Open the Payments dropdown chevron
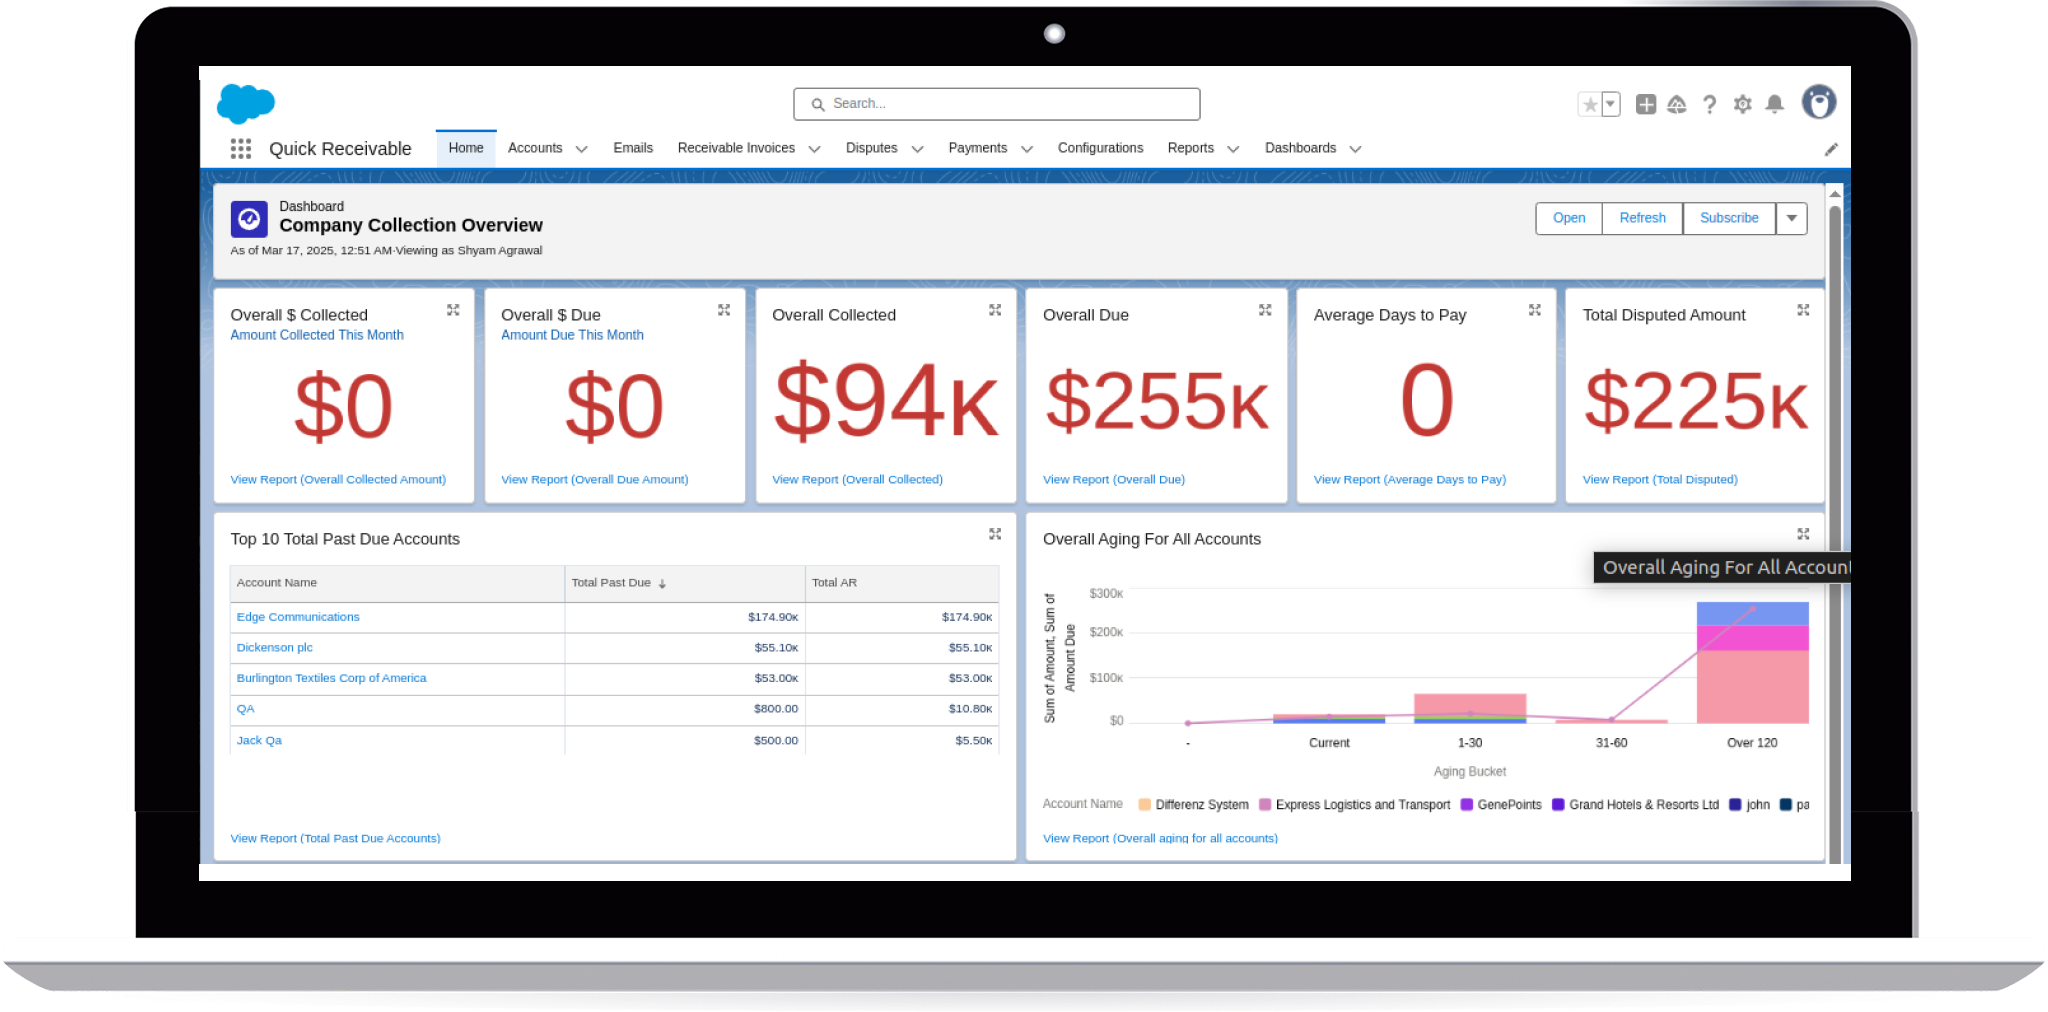This screenshot has width=2048, height=1012. tap(1027, 148)
